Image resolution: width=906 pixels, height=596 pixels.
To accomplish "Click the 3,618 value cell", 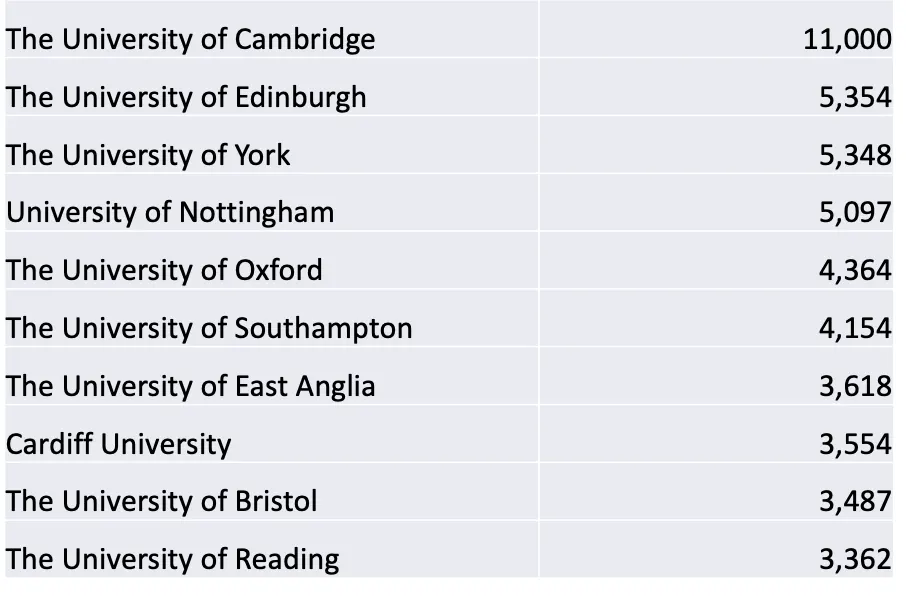I will tap(716, 376).
